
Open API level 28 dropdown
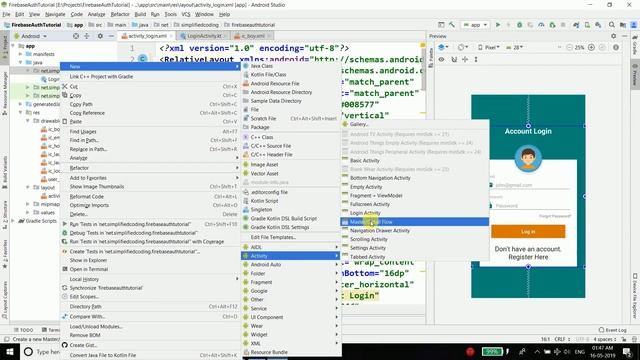(515, 47)
